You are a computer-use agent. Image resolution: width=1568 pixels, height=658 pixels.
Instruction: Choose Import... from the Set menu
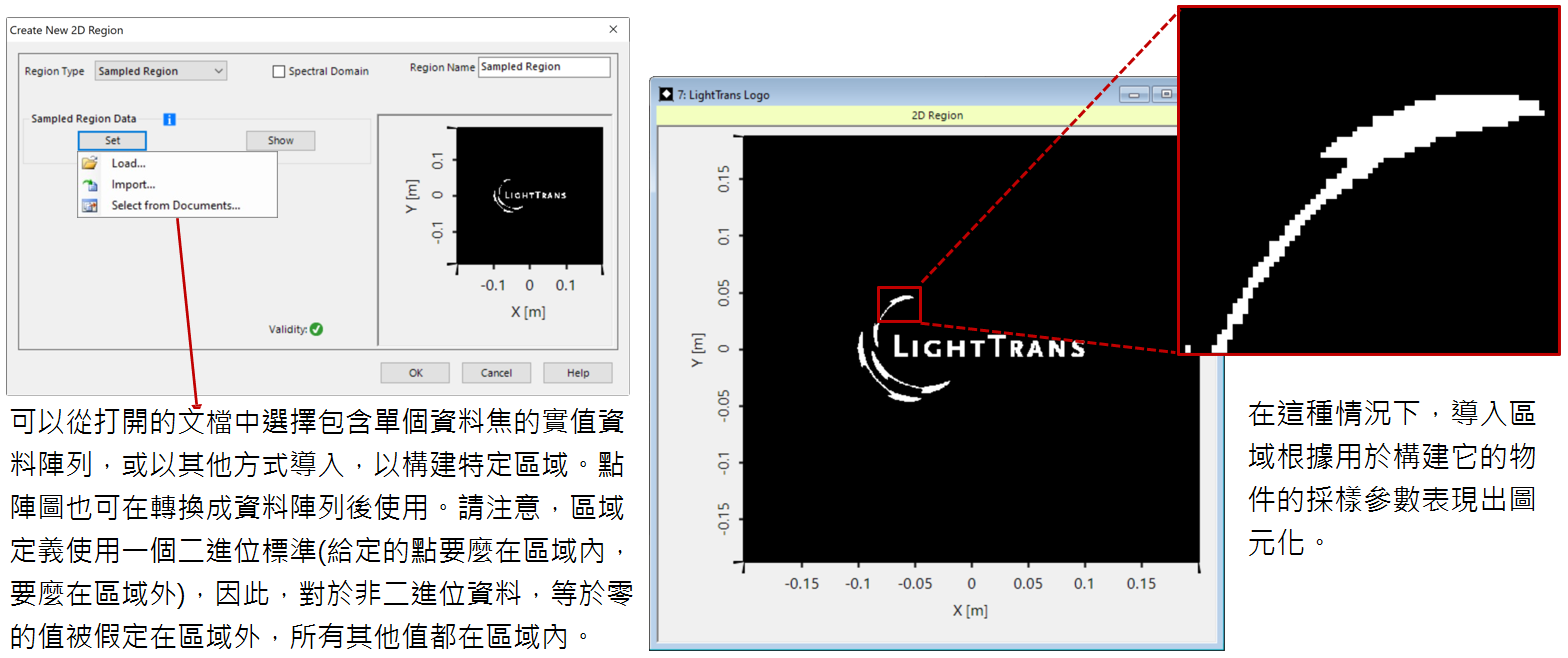[133, 184]
